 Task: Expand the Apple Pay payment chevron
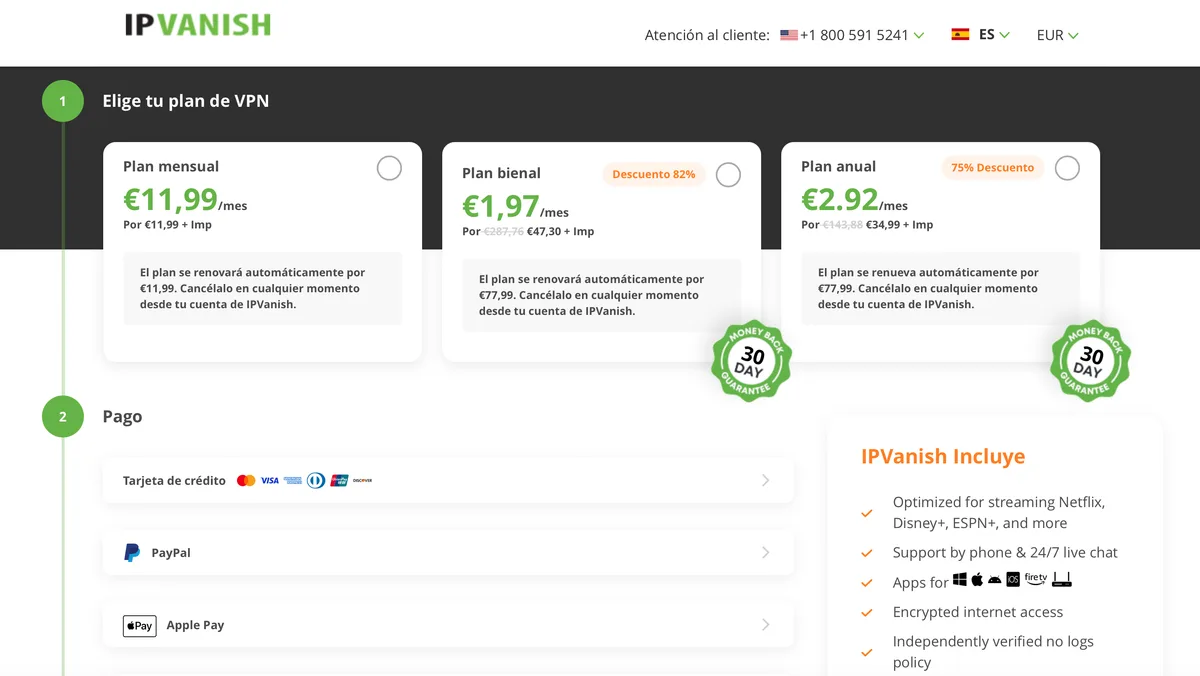click(766, 625)
